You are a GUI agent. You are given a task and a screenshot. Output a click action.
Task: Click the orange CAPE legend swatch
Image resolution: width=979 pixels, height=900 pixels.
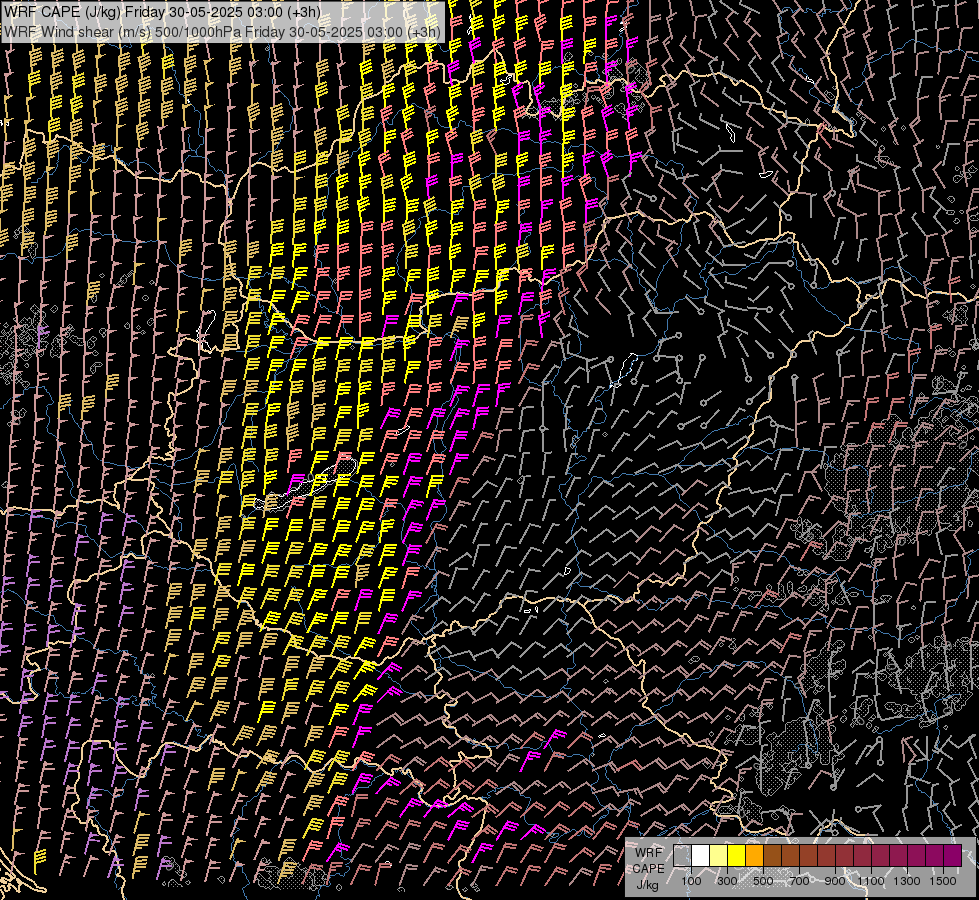755,855
